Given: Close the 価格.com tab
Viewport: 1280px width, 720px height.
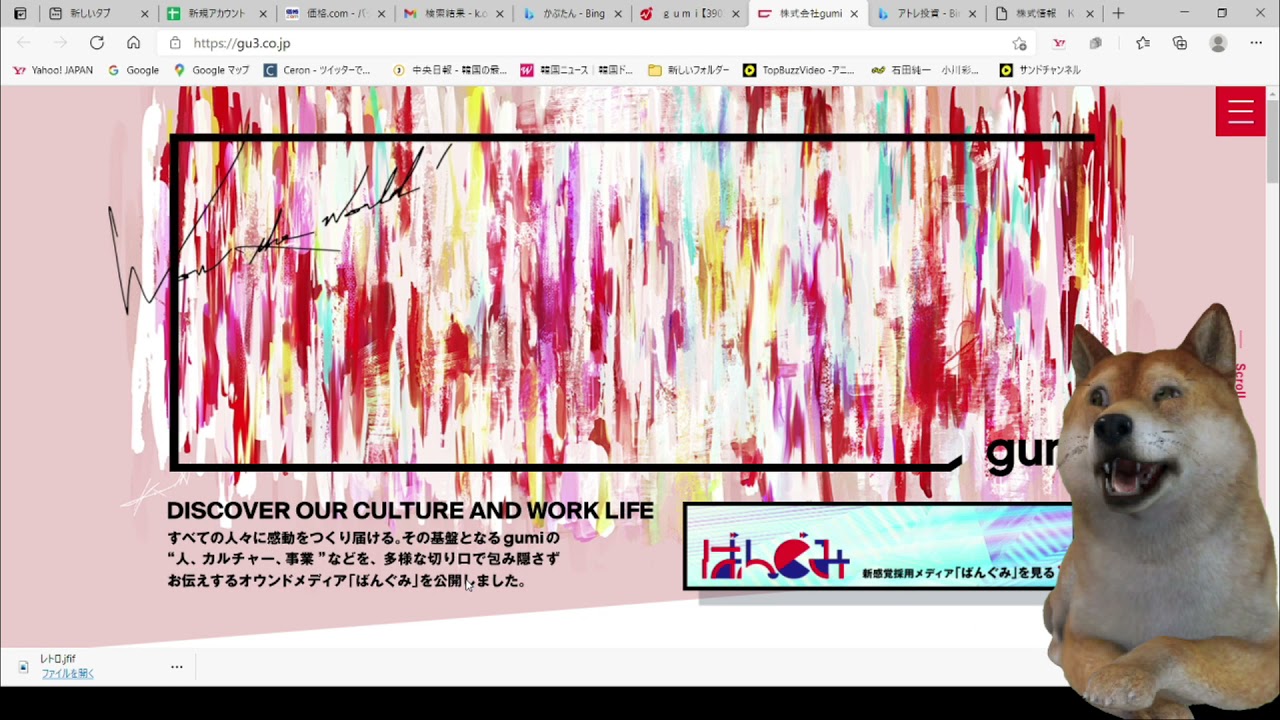Looking at the screenshot, I should pyautogui.click(x=381, y=14).
